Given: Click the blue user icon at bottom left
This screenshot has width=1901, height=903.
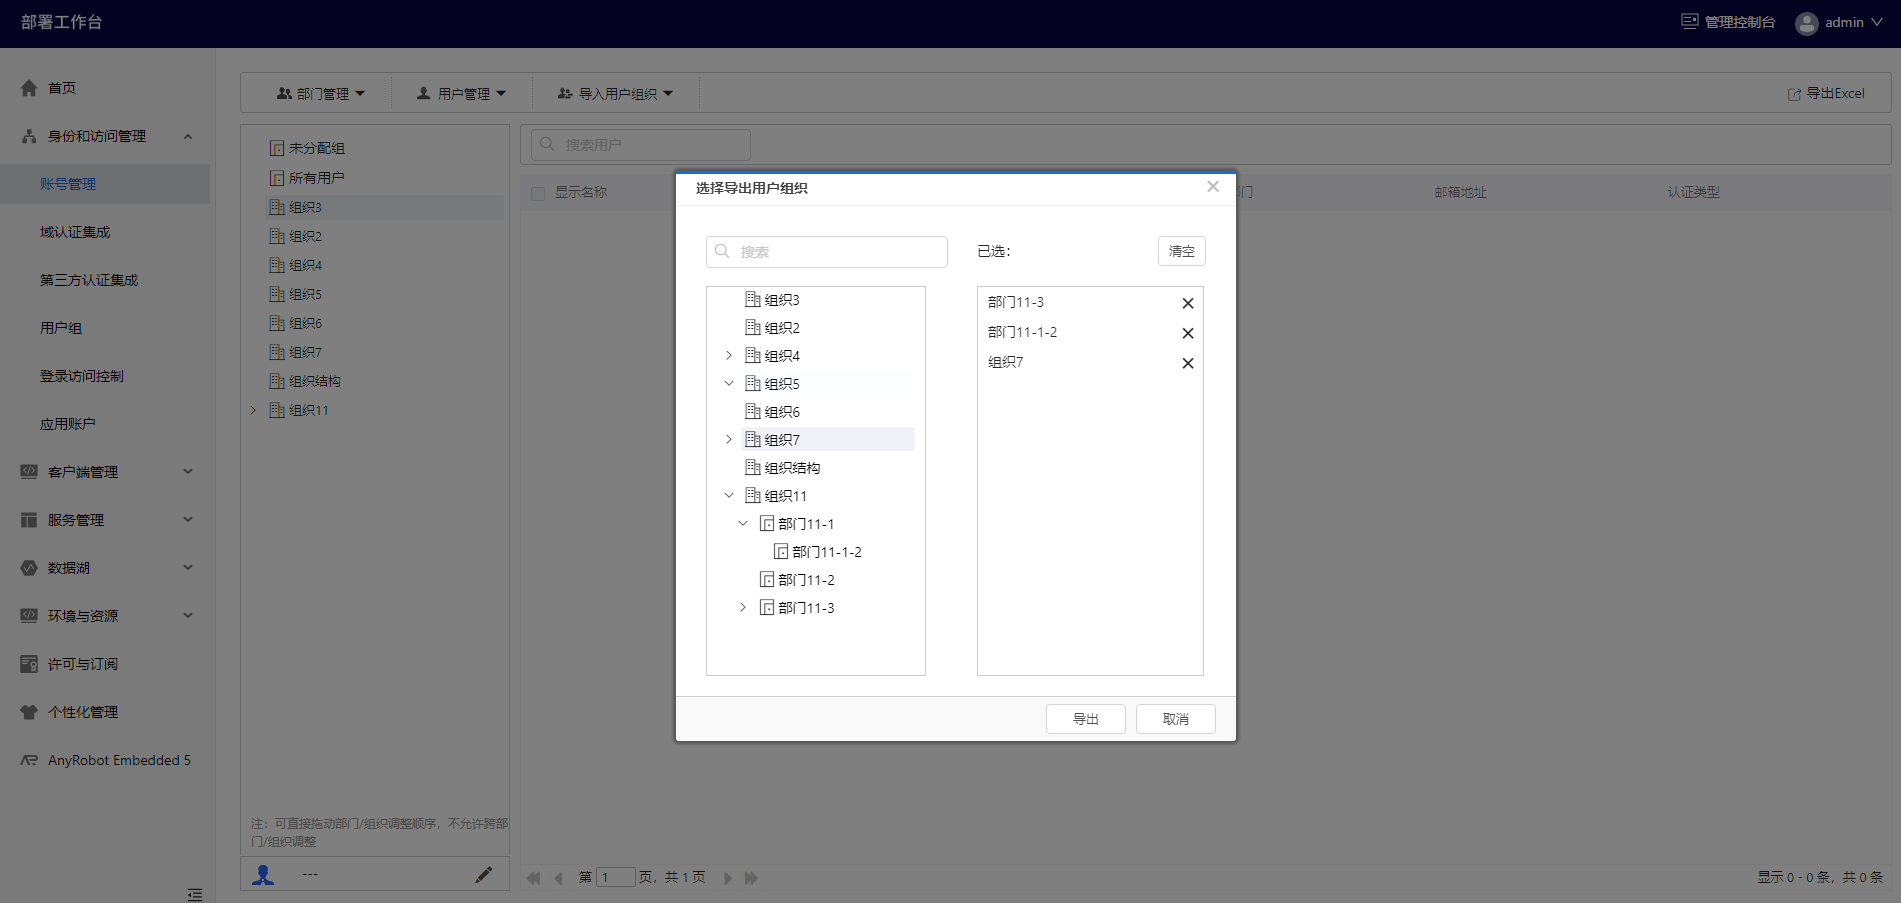Looking at the screenshot, I should [x=263, y=875].
